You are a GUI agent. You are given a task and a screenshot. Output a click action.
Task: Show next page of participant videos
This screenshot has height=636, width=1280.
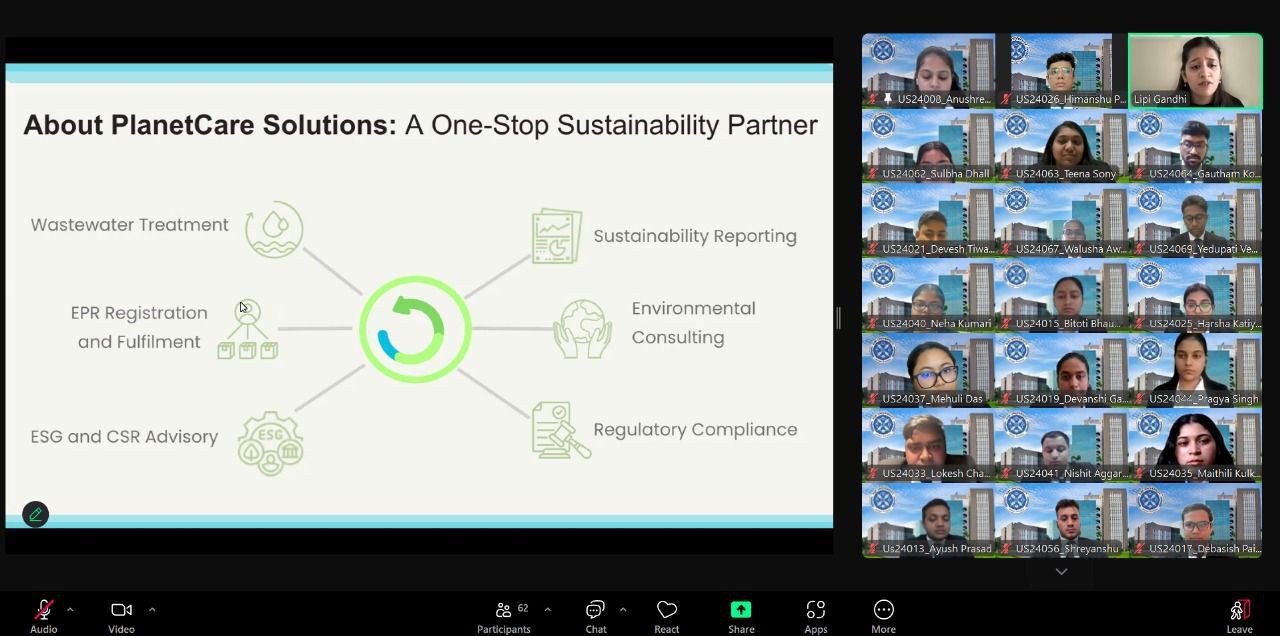click(x=1061, y=571)
